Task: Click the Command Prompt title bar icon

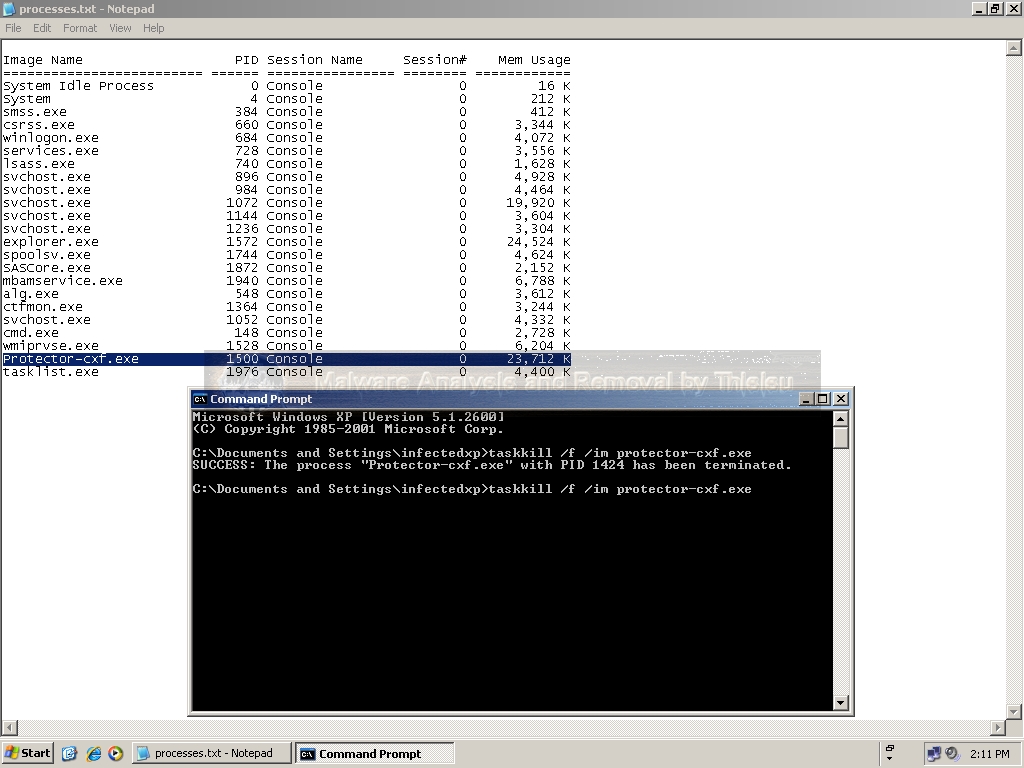Action: [x=199, y=398]
